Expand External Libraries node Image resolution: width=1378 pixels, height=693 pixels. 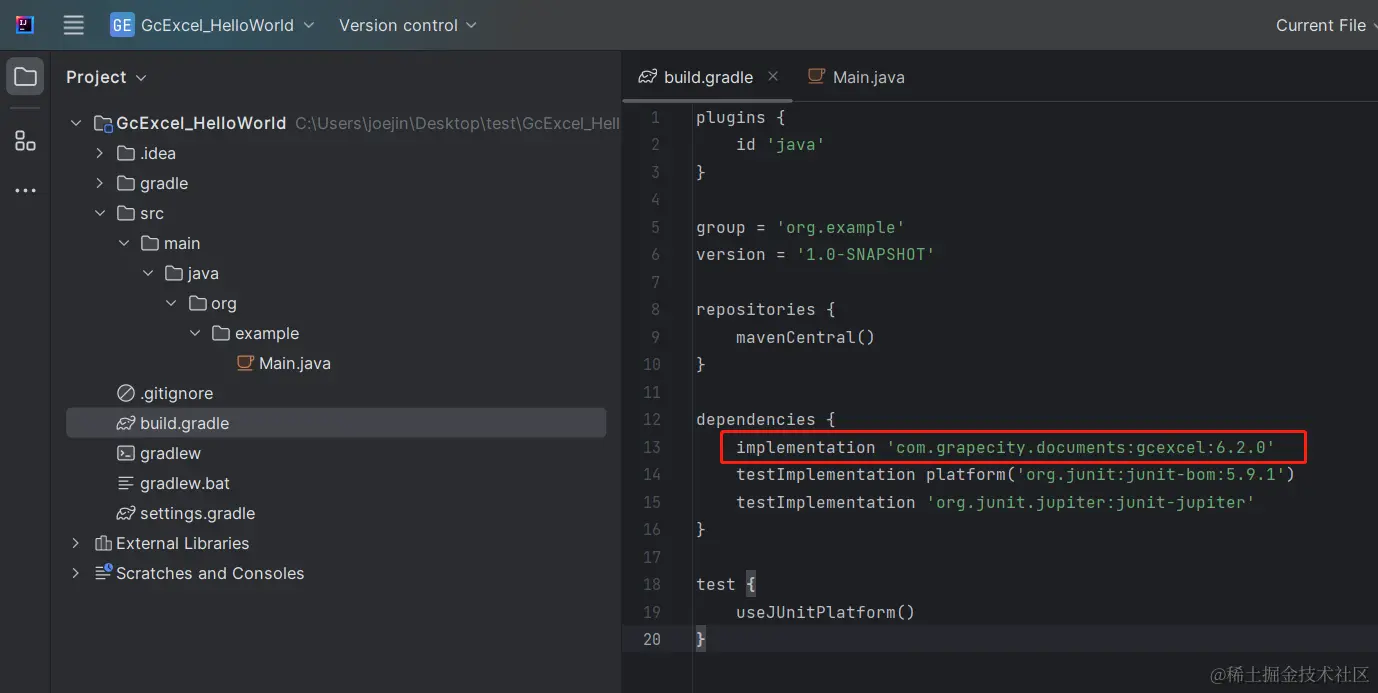(76, 543)
